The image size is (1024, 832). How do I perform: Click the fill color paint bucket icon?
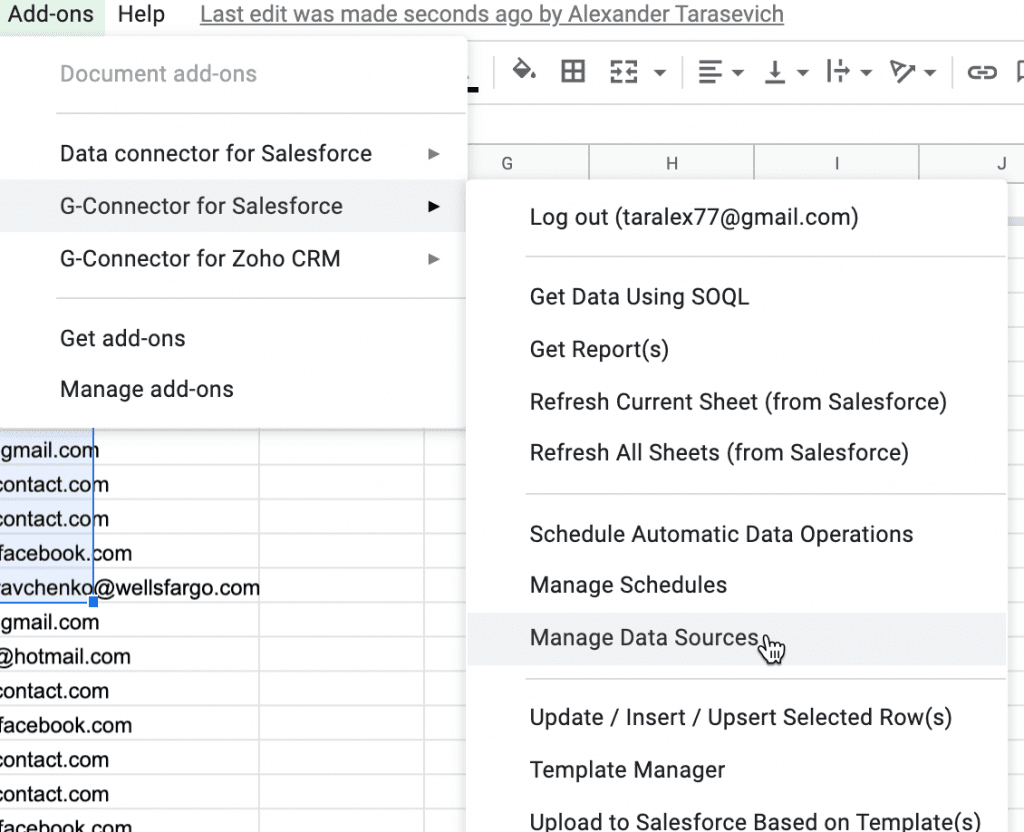coord(524,71)
